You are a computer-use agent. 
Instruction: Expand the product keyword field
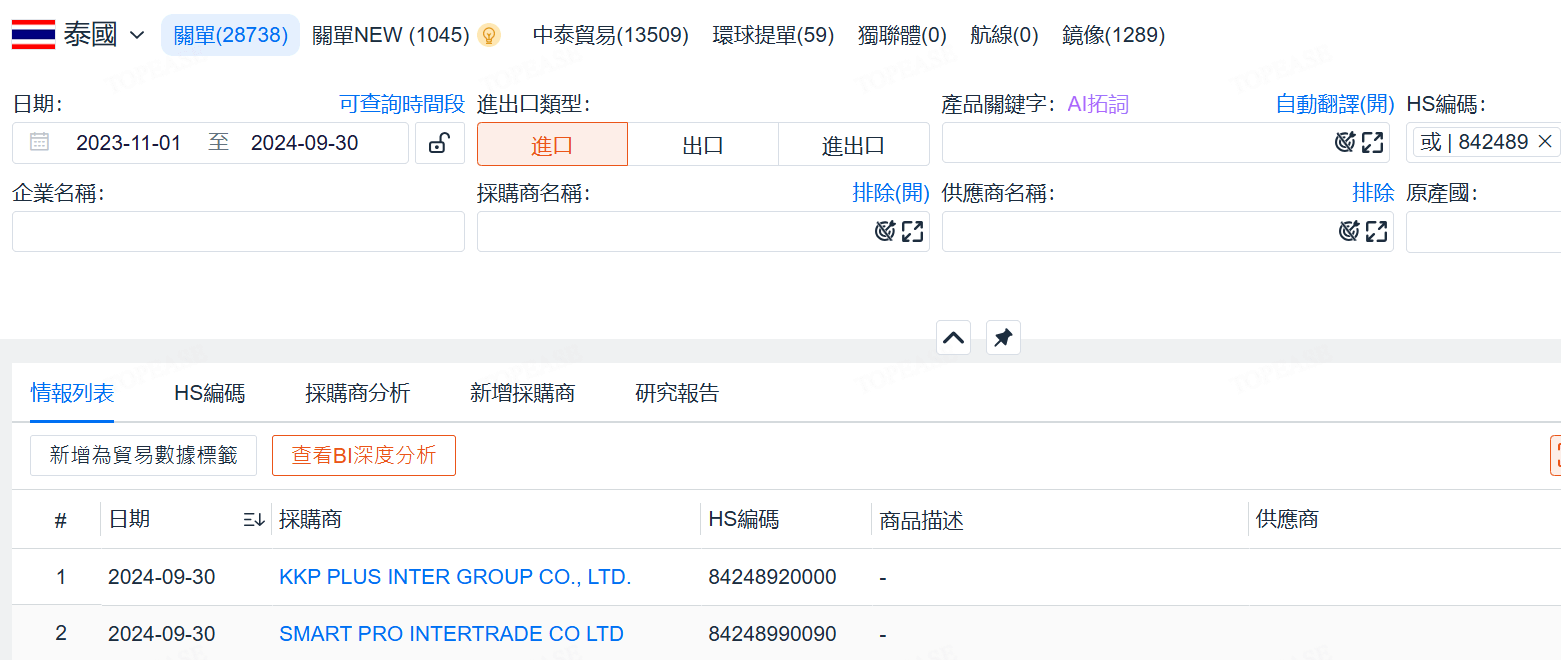coord(1373,143)
